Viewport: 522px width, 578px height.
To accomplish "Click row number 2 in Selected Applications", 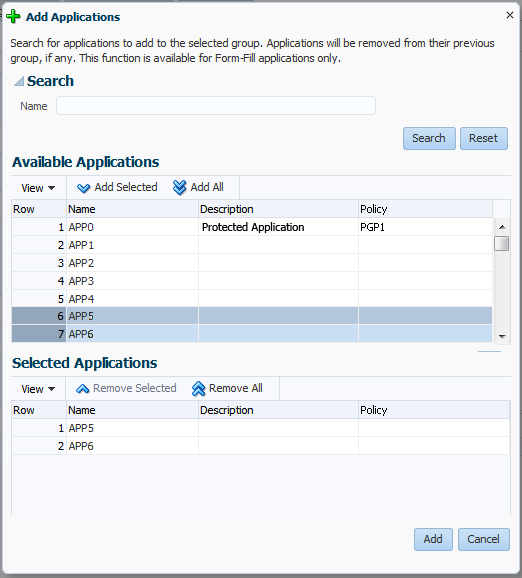I will [39, 446].
